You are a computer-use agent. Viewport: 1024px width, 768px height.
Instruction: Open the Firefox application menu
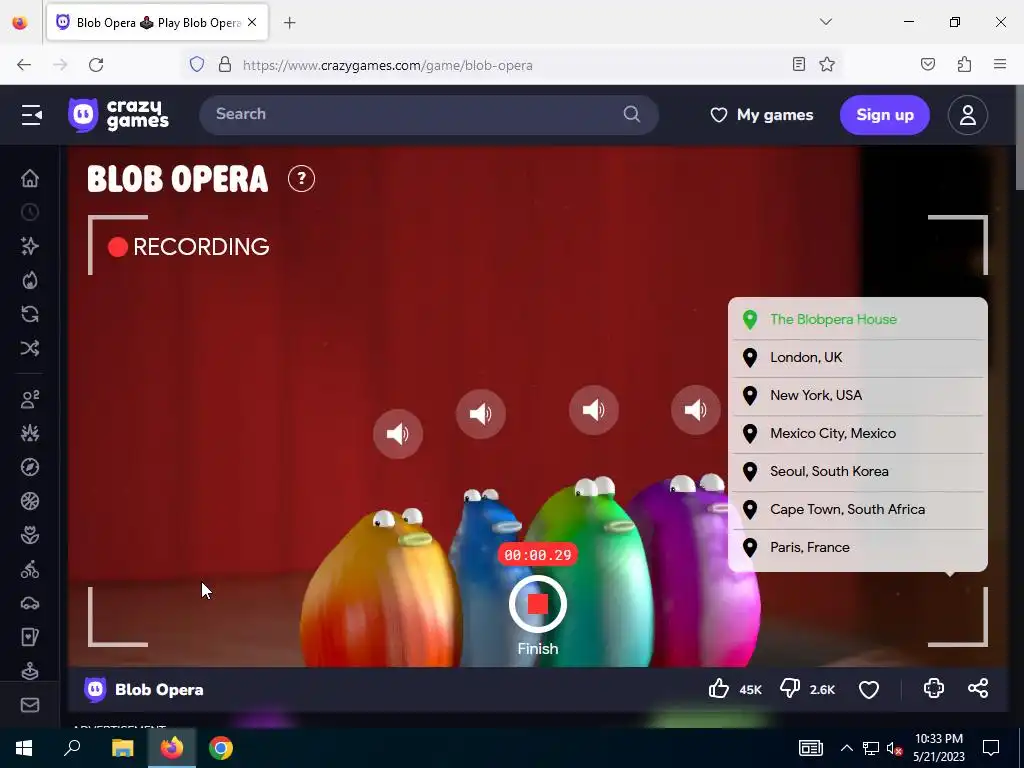point(1000,64)
